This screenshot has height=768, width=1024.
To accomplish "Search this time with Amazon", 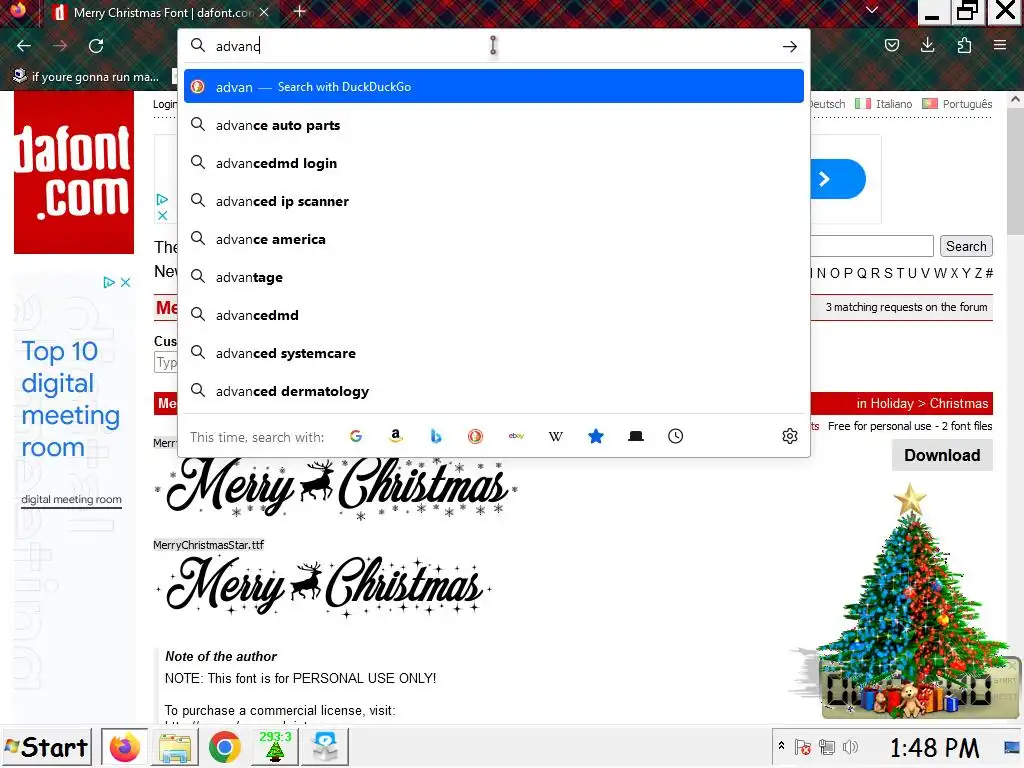I will [396, 436].
